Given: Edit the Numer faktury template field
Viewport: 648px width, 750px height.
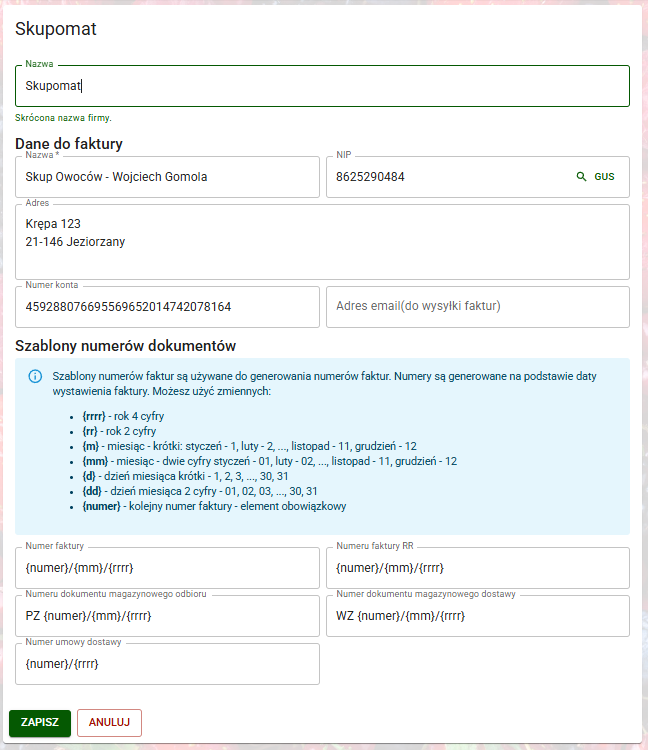Looking at the screenshot, I should tap(167, 568).
